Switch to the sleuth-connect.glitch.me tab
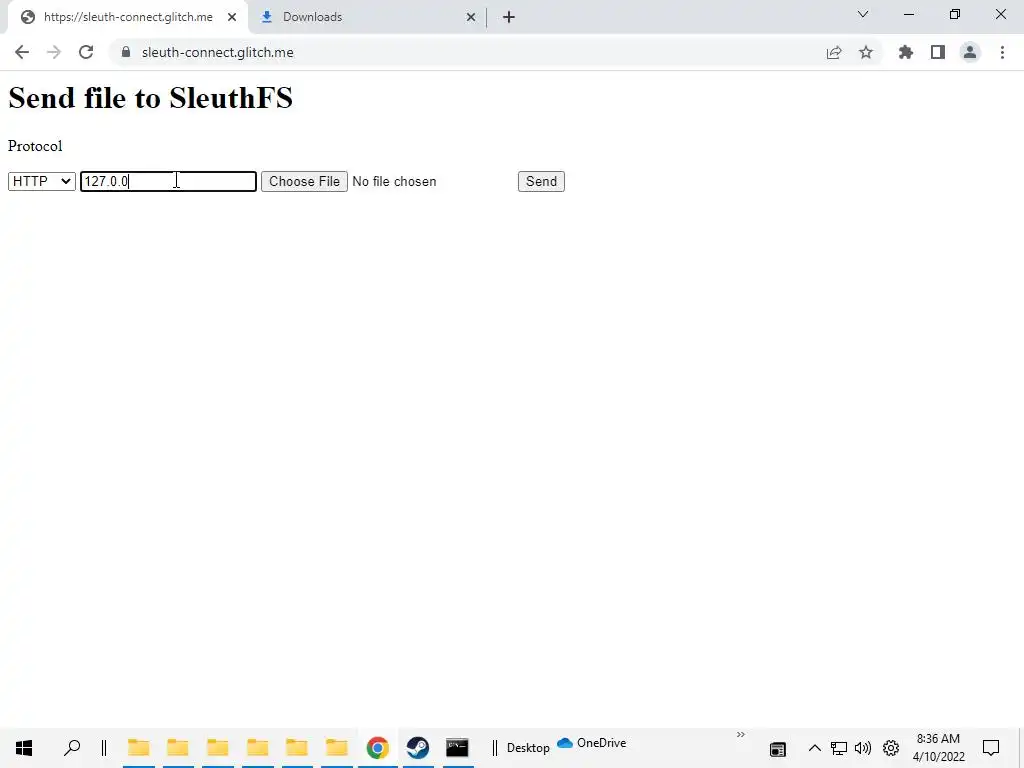This screenshot has height=768, width=1024. 128,17
